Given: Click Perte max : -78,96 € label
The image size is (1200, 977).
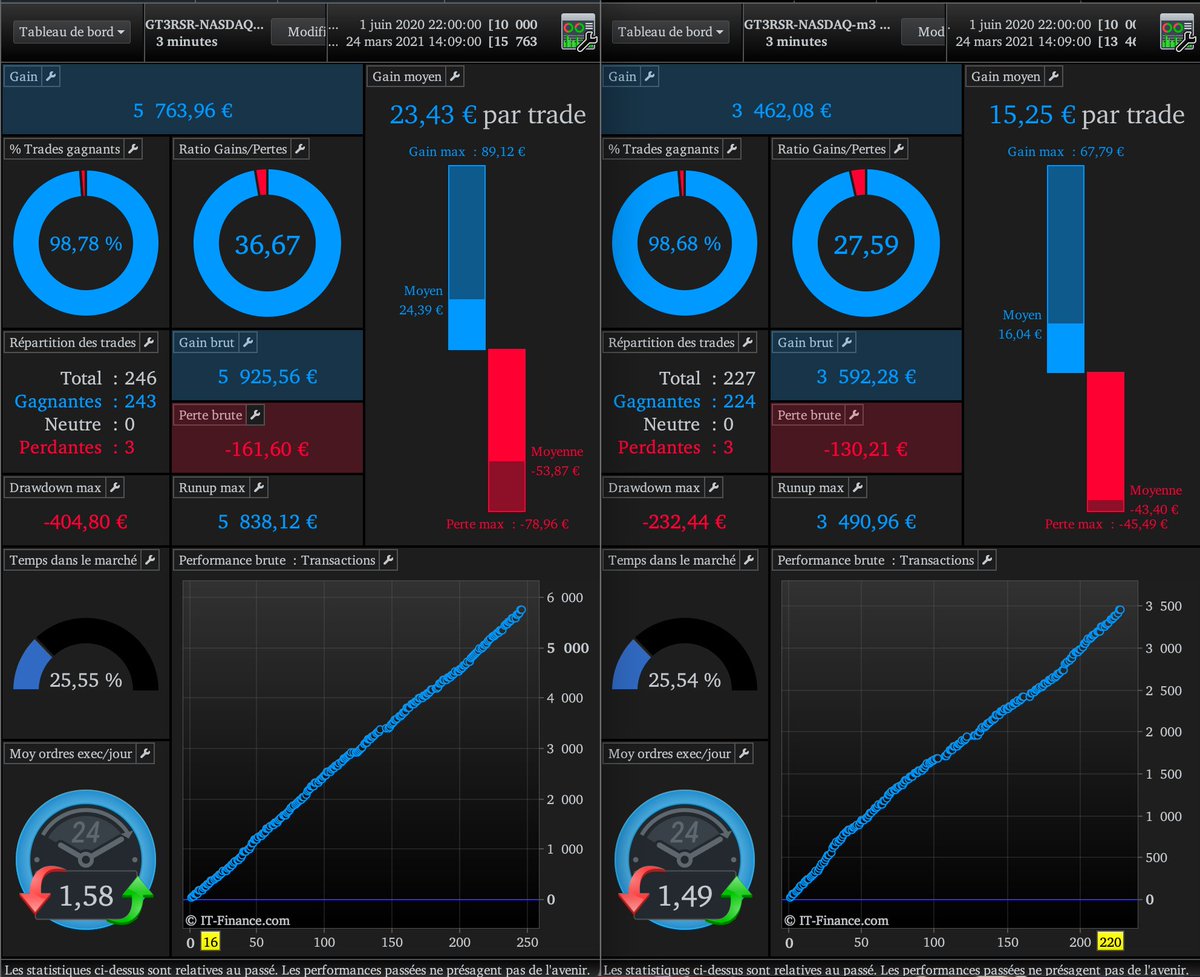Looking at the screenshot, I should tap(507, 524).
